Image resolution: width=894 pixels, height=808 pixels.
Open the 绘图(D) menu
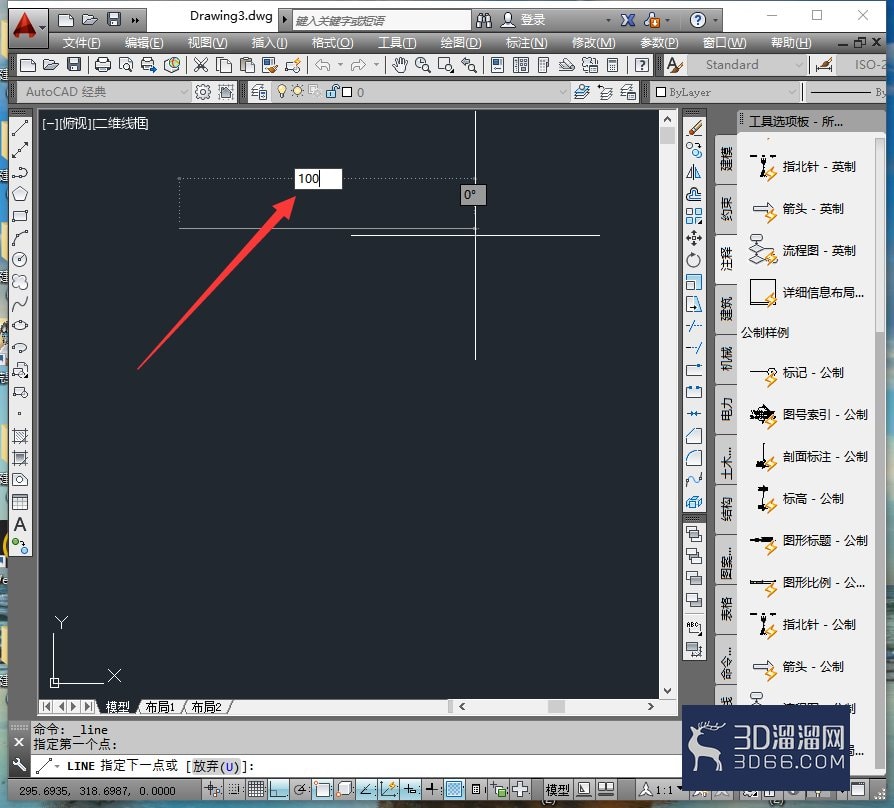(461, 43)
